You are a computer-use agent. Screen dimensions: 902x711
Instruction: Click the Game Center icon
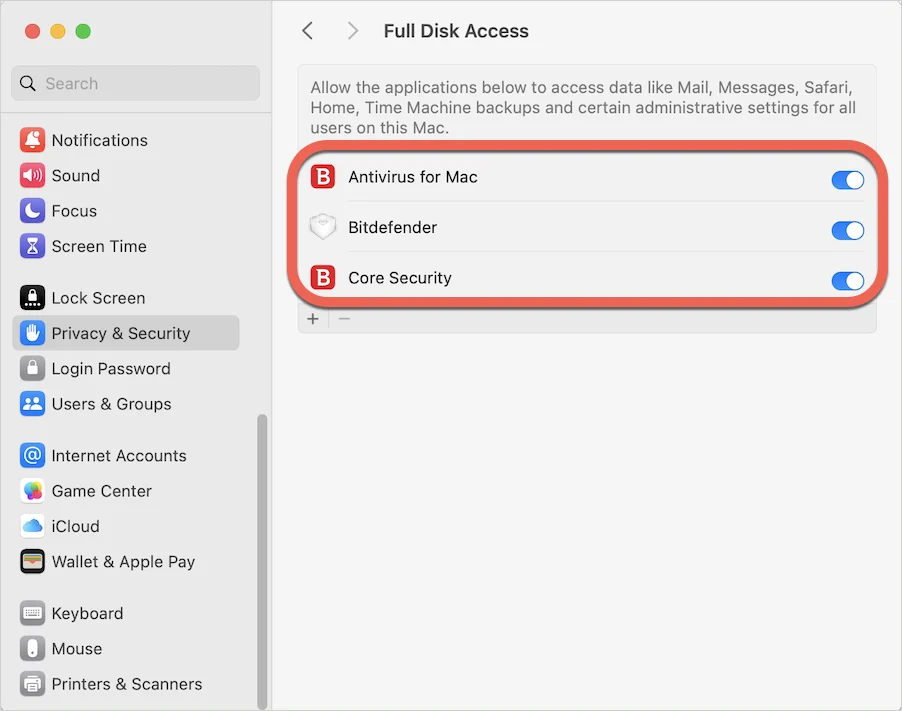(32, 491)
